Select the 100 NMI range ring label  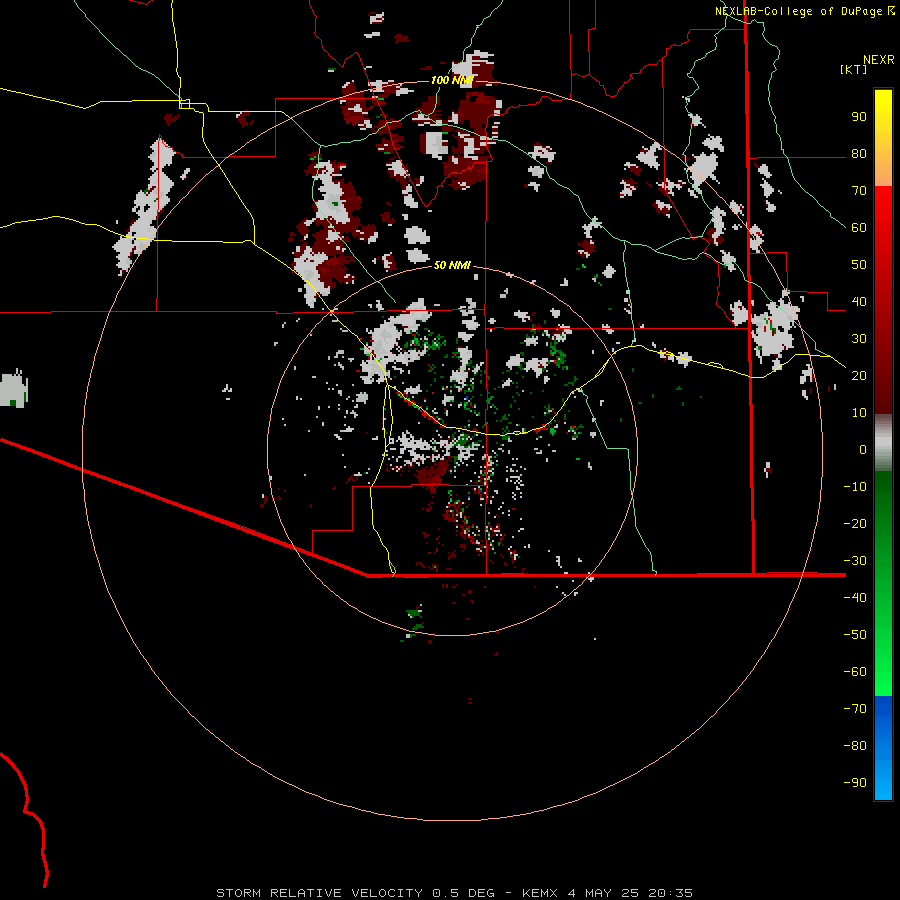pos(452,80)
